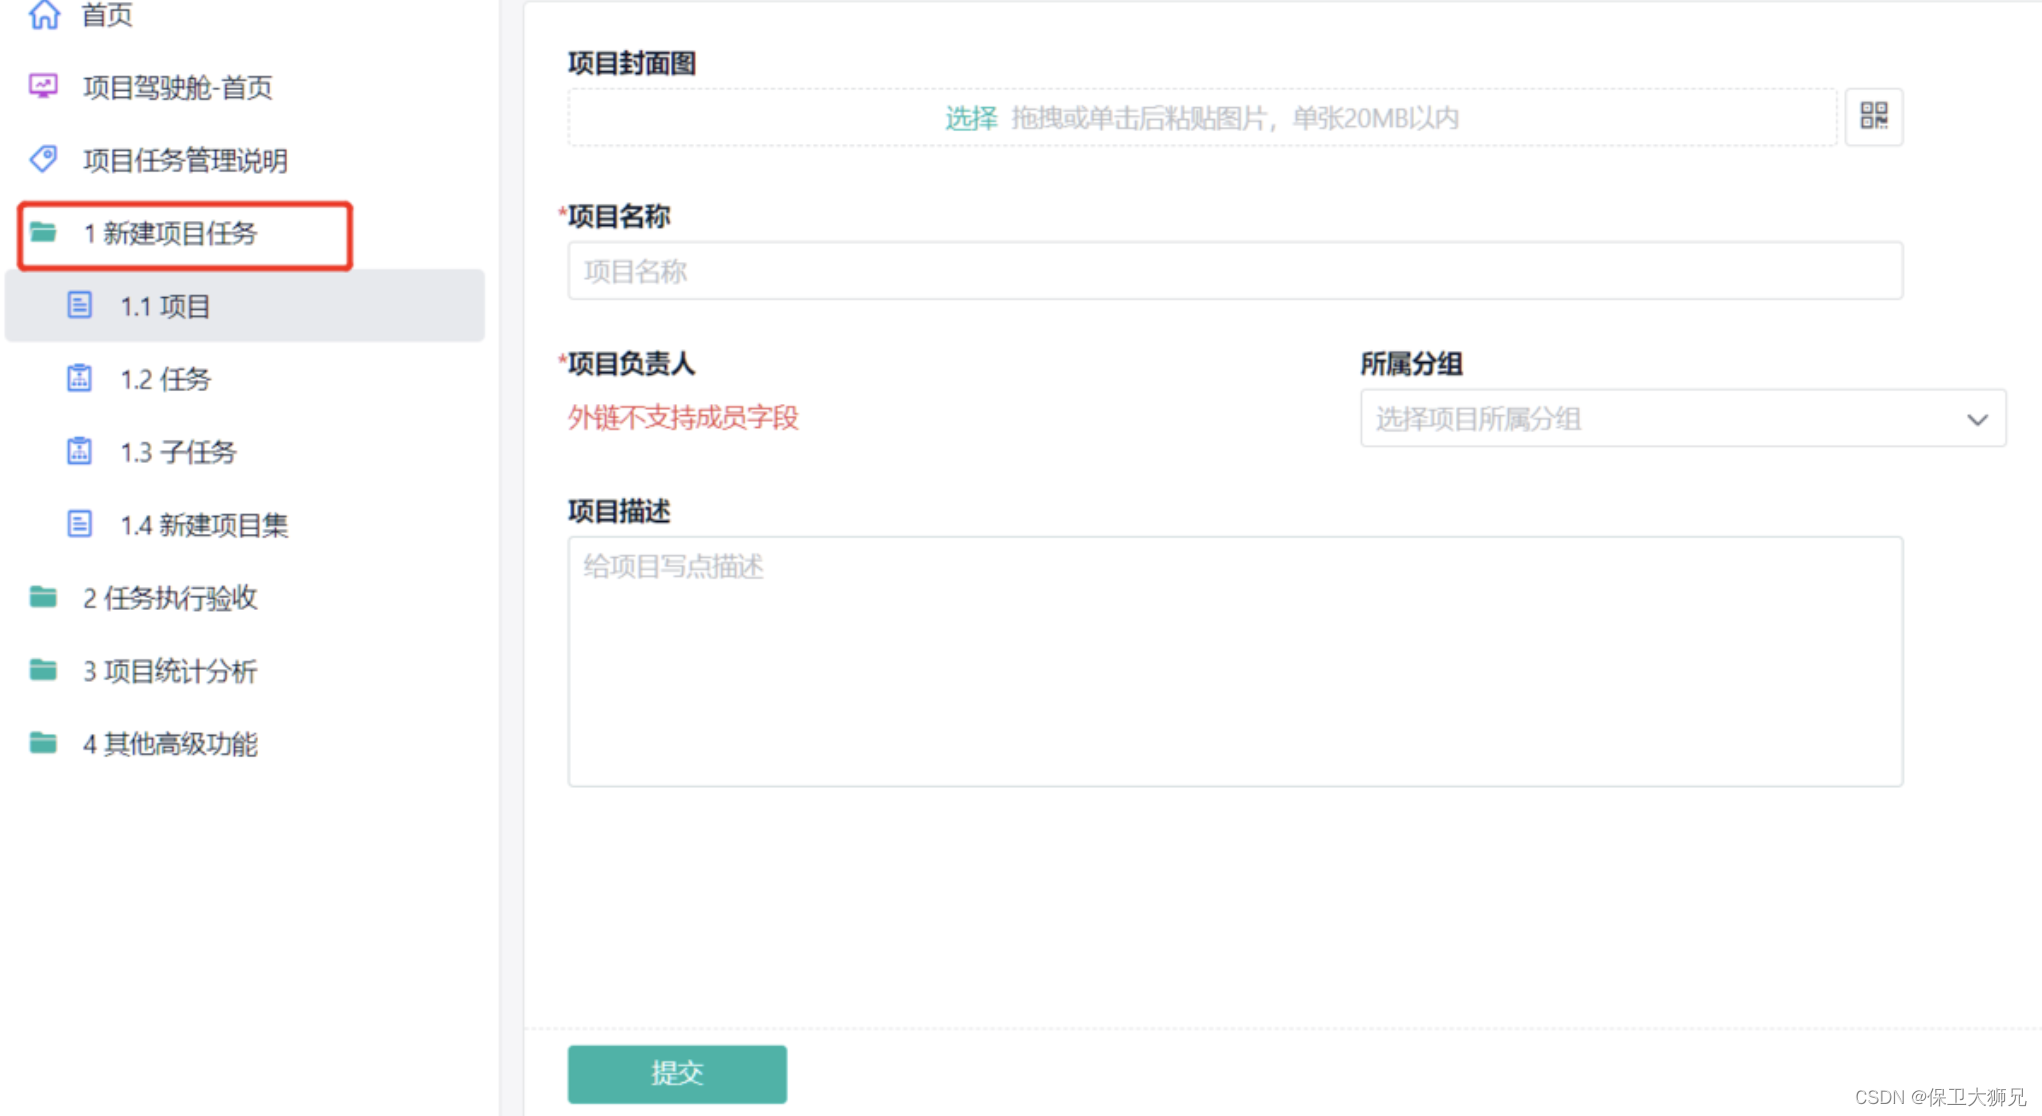Image resolution: width=2042 pixels, height=1116 pixels.
Task: Open the 1.2 任务 menu item
Action: click(166, 379)
